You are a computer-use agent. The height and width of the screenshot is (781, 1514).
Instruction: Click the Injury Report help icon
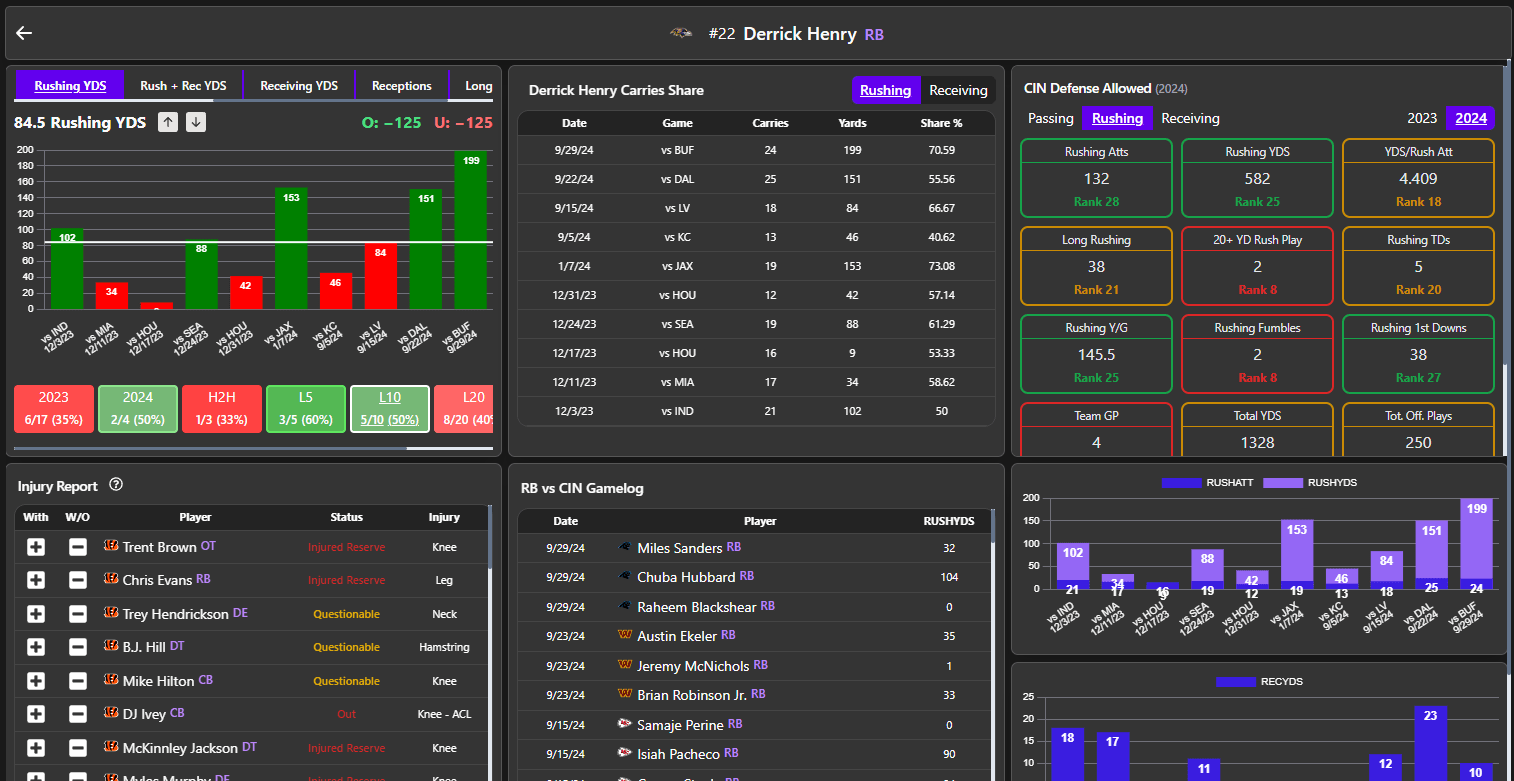(x=116, y=485)
